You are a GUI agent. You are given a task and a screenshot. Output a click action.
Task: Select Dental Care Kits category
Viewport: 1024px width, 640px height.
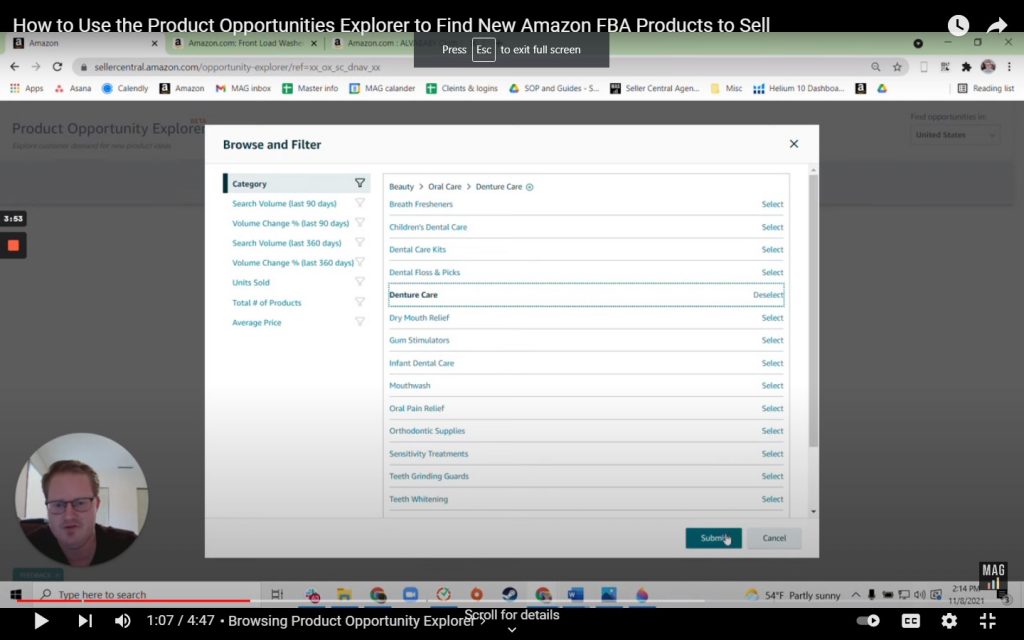point(772,249)
